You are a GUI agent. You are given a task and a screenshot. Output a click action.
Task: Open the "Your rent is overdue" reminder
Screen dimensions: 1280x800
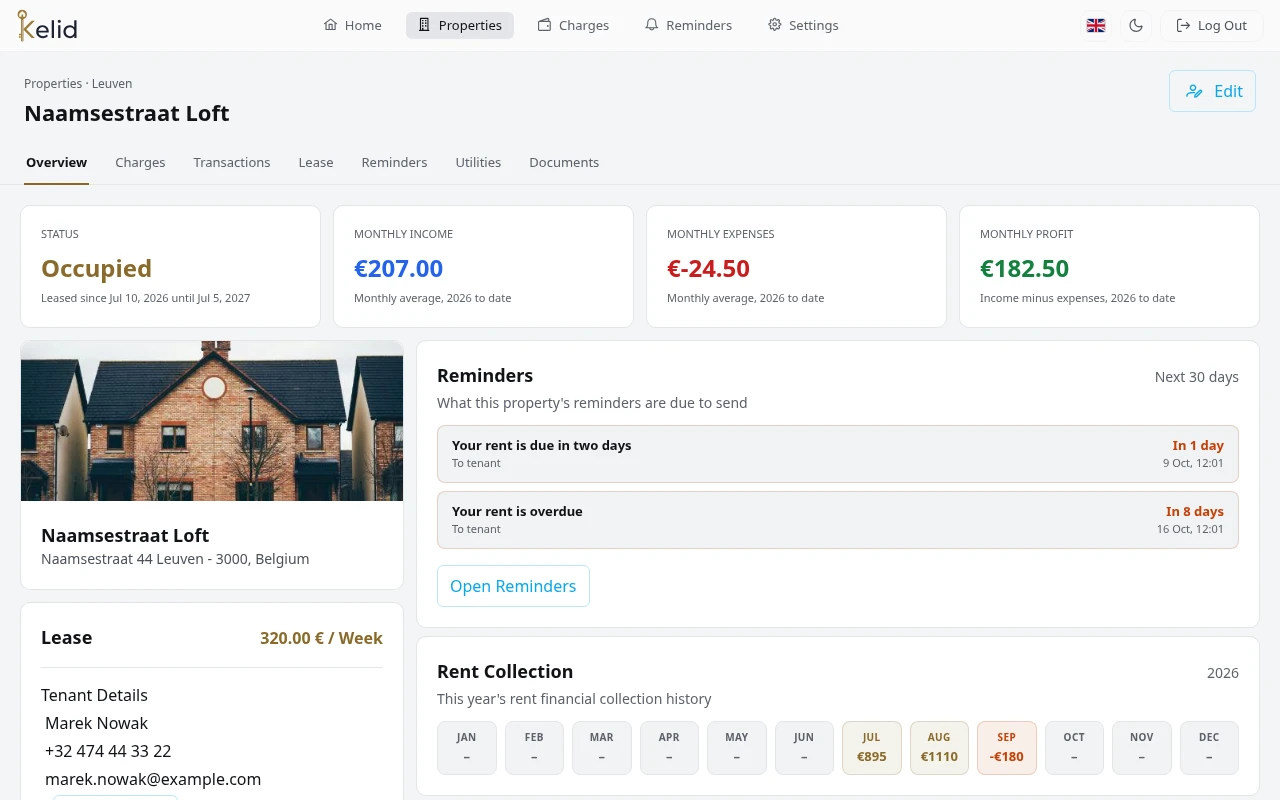pos(838,520)
